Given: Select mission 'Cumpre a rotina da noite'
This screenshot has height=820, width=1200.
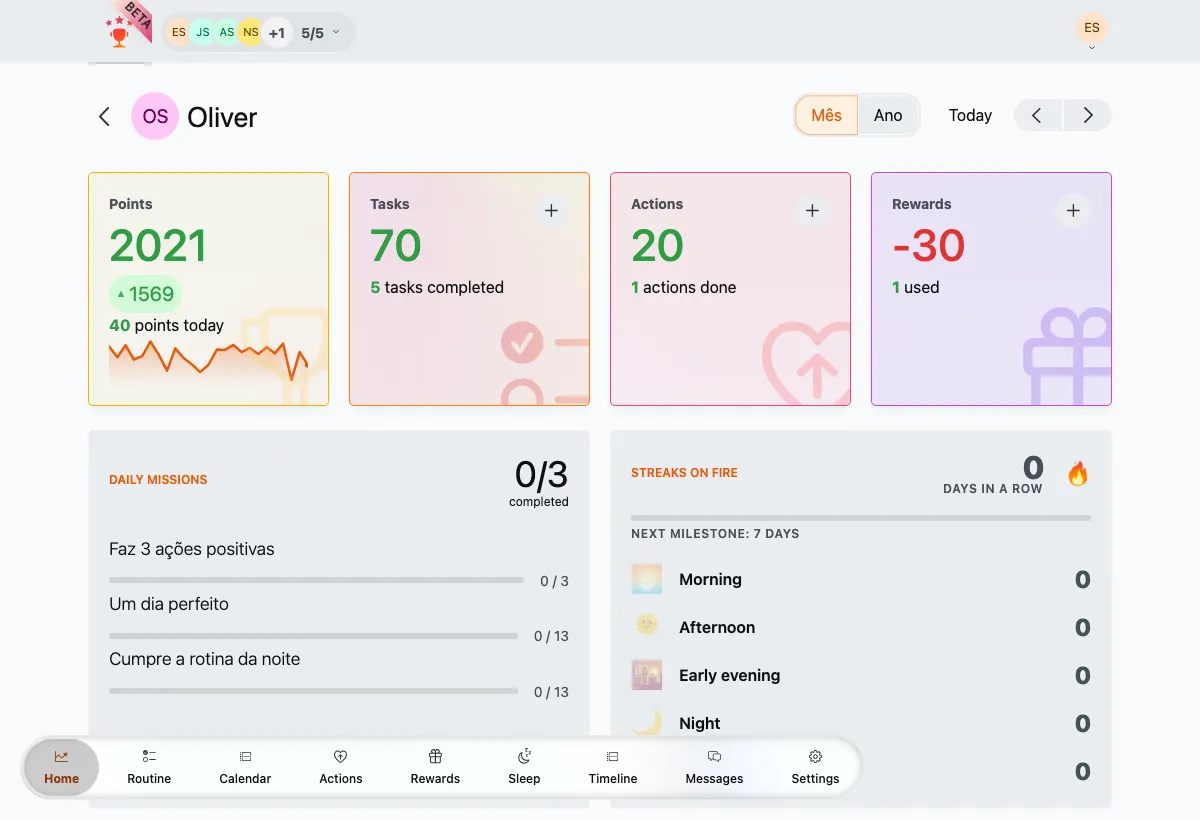Looking at the screenshot, I should (x=205, y=659).
